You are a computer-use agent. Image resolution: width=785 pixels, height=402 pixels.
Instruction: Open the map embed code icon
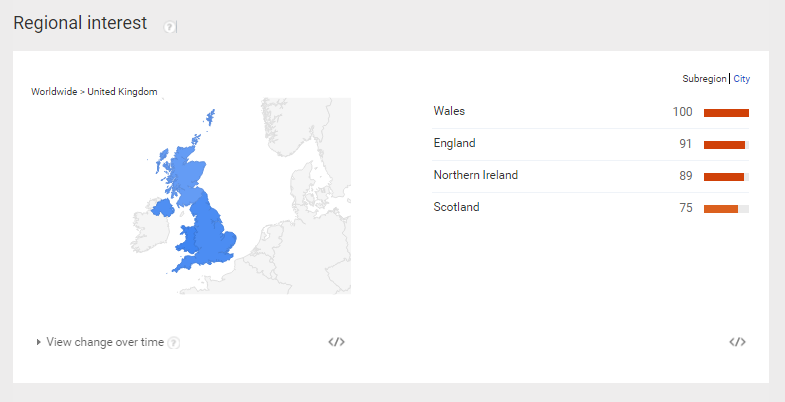click(336, 342)
